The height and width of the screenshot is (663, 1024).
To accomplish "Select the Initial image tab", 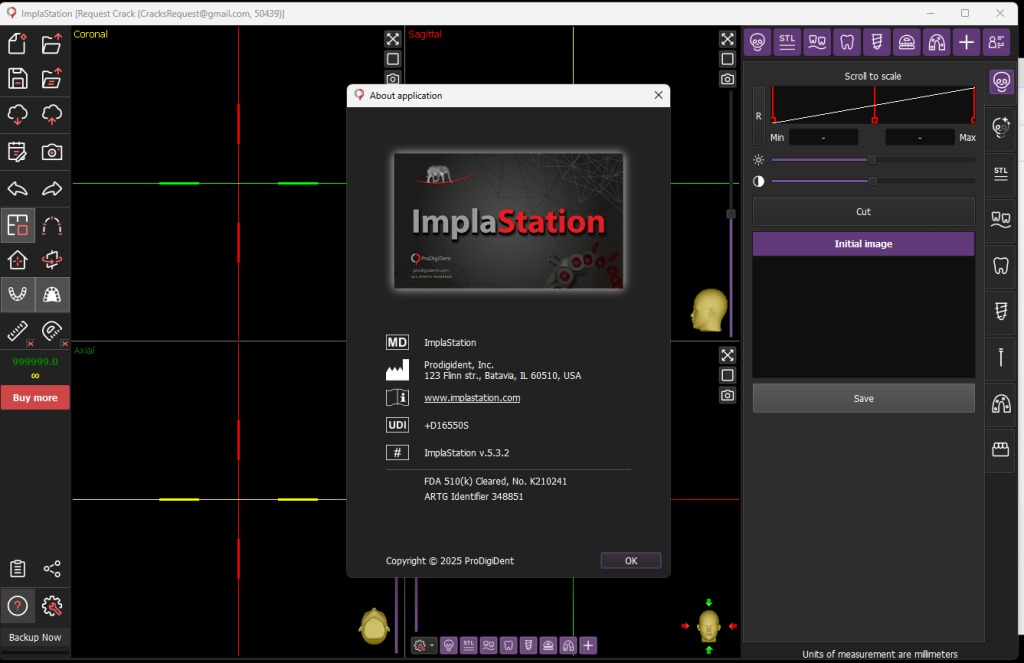I will [x=863, y=244].
